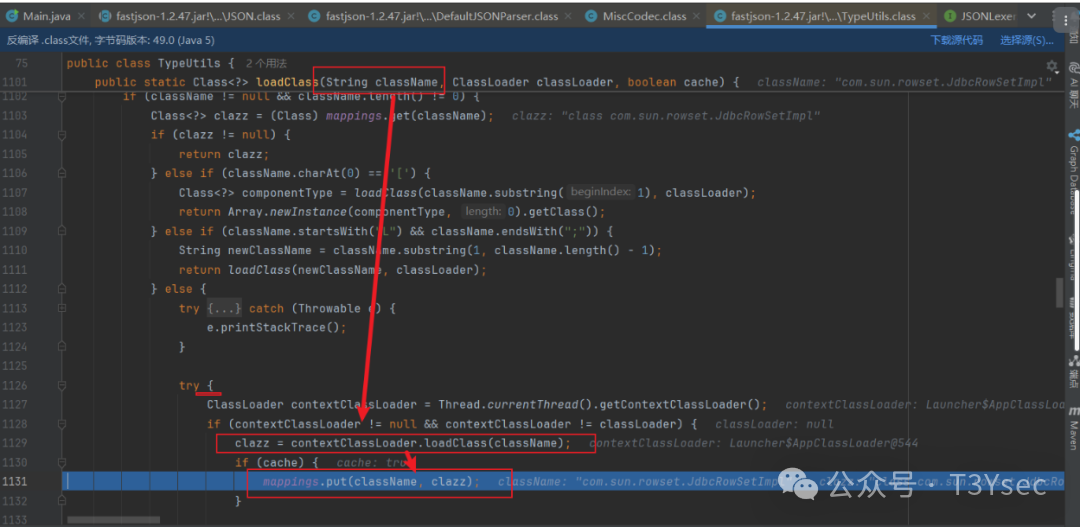Click 'mappings.get(className)' on line 1103
1080x527 pixels.
pos(407,115)
